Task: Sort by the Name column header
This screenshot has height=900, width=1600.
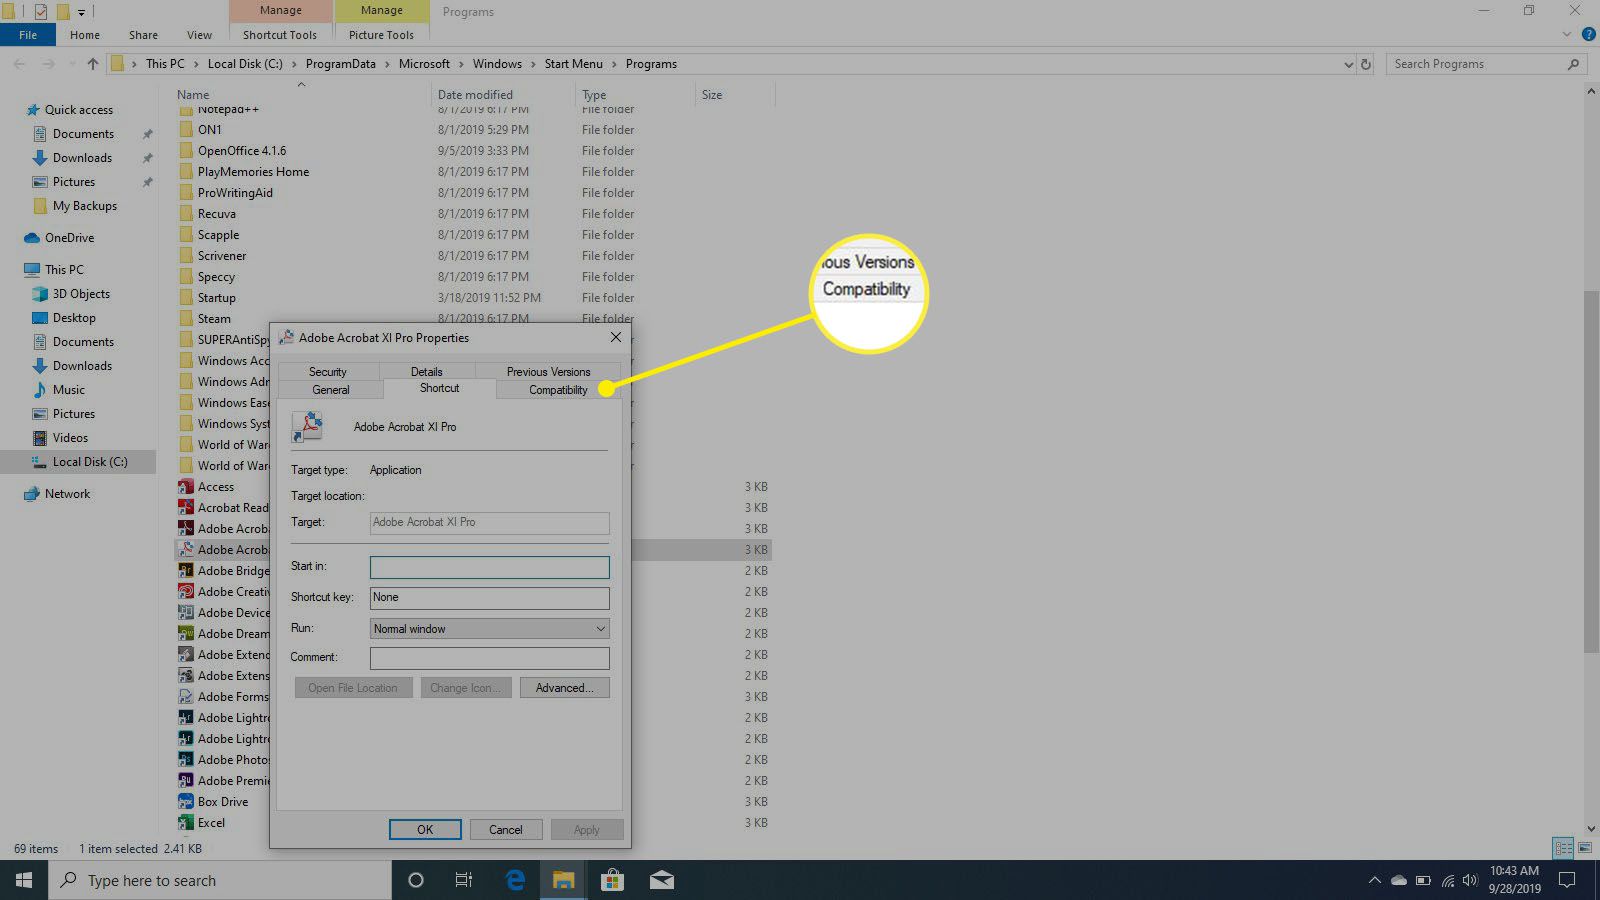Action: click(193, 95)
